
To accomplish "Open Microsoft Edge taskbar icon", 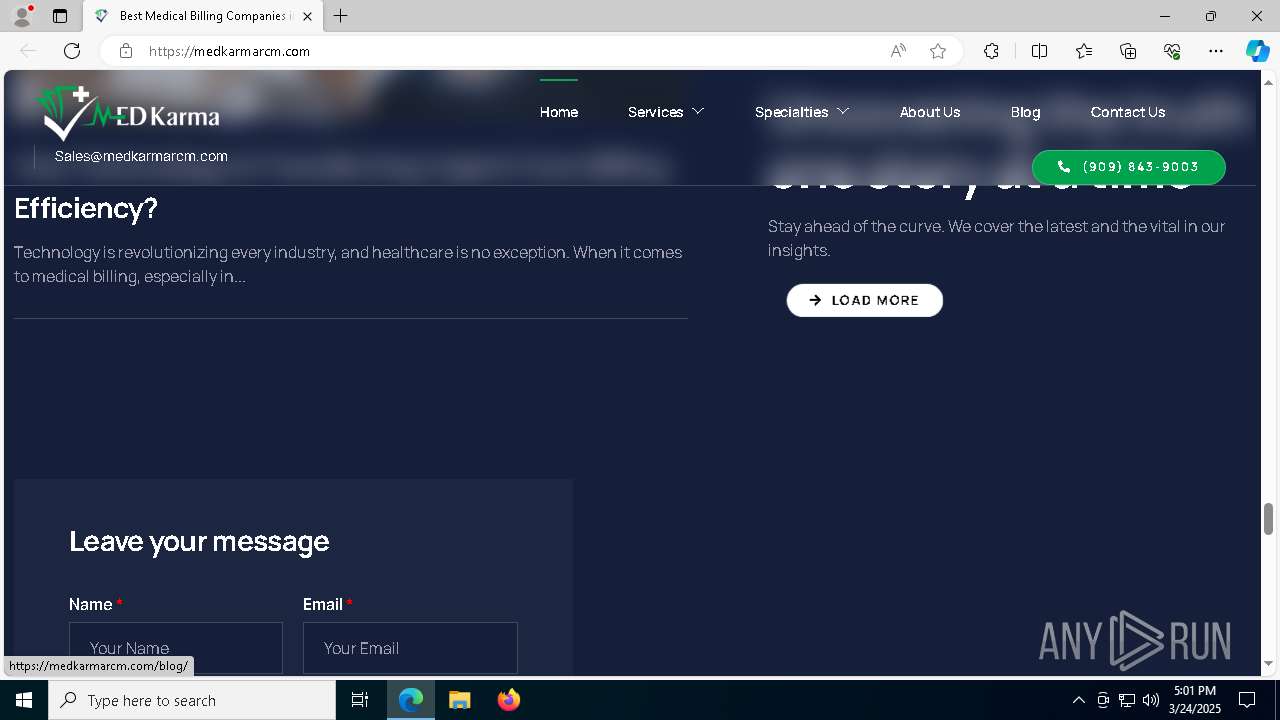I will coord(411,700).
